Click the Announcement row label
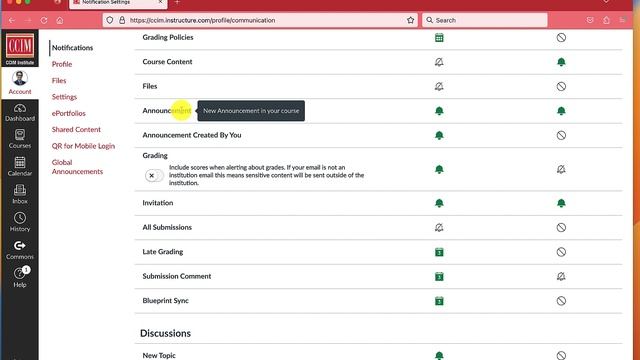The image size is (640, 360). (167, 111)
